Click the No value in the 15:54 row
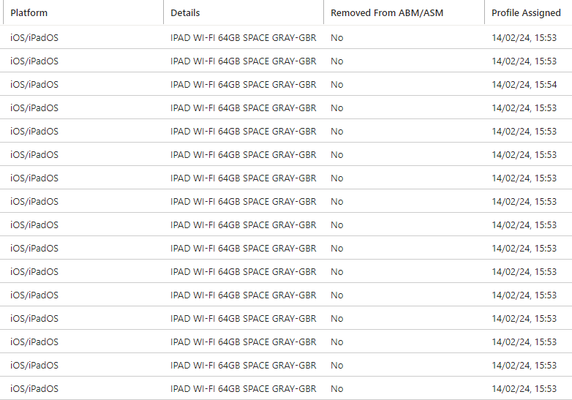 (x=337, y=85)
